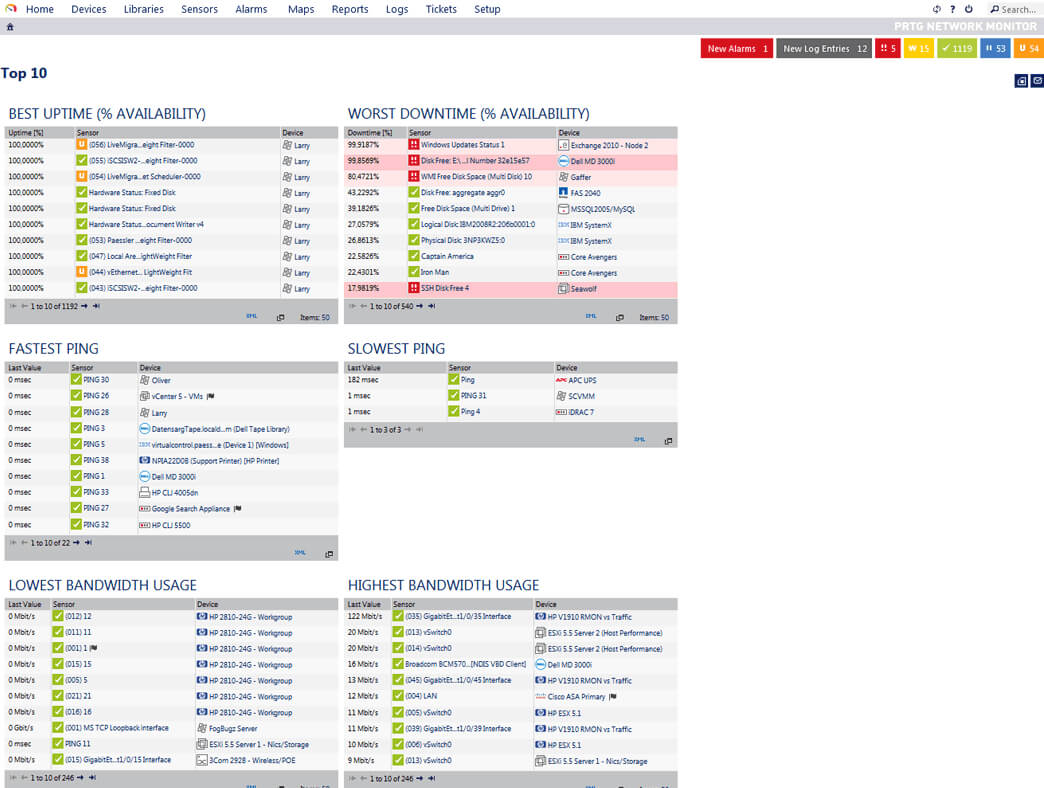Open the Disk Free: aggregate aggr0 sensor
Image resolution: width=1044 pixels, height=788 pixels.
point(463,192)
